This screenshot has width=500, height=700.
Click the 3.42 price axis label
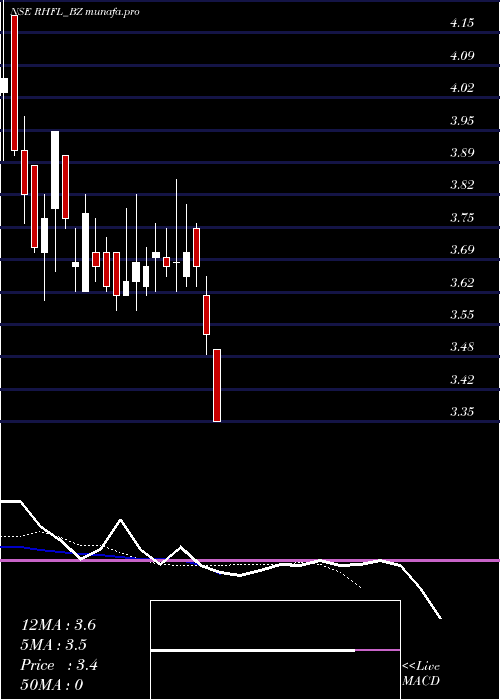pos(462,379)
